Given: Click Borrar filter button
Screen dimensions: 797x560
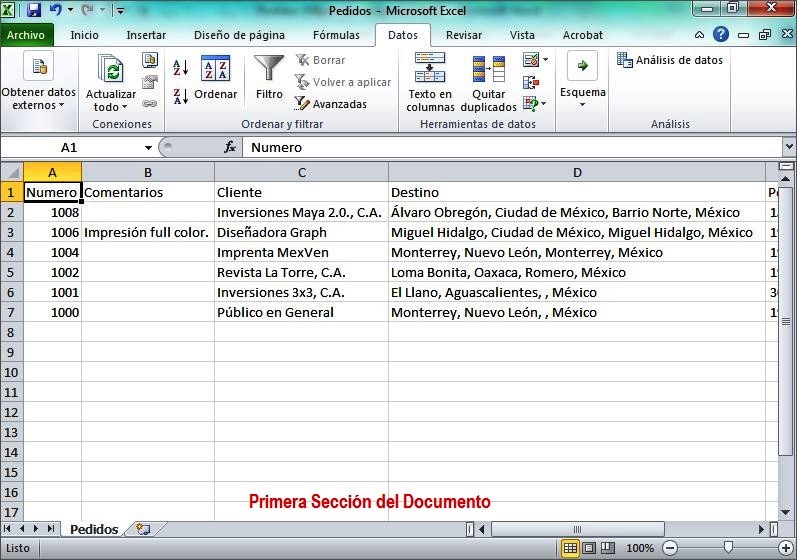Looking at the screenshot, I should pos(320,60).
